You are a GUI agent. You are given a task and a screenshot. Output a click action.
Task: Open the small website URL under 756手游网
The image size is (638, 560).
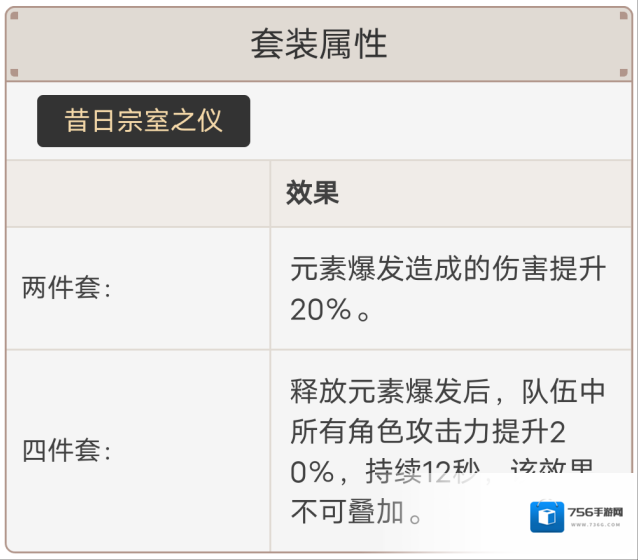[594, 525]
